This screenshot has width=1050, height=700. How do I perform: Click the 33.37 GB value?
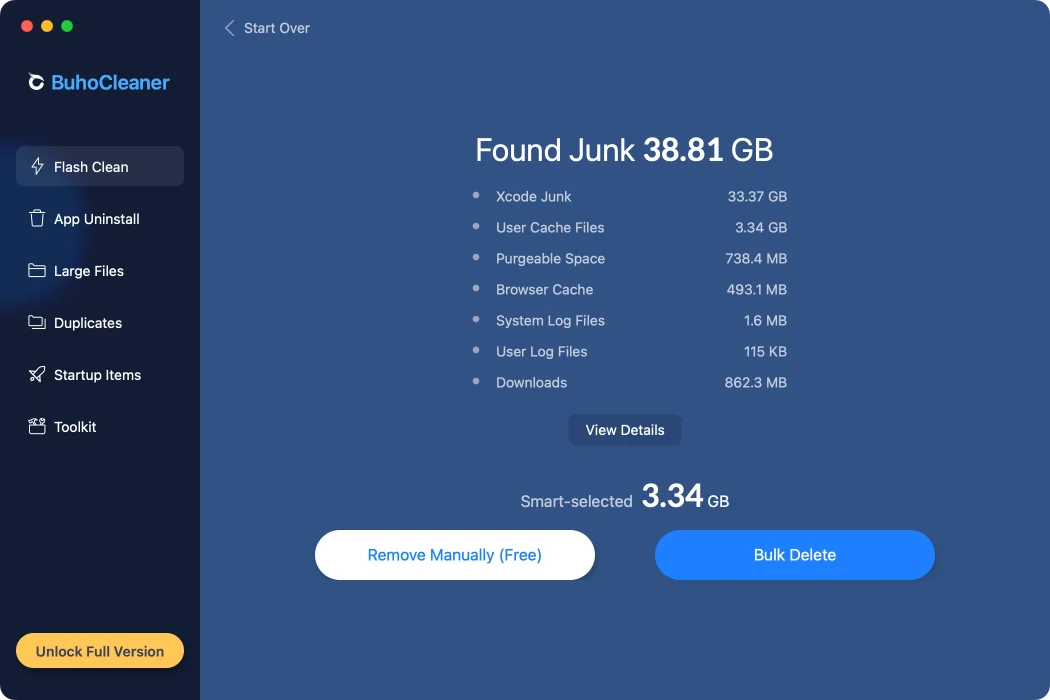pos(757,196)
